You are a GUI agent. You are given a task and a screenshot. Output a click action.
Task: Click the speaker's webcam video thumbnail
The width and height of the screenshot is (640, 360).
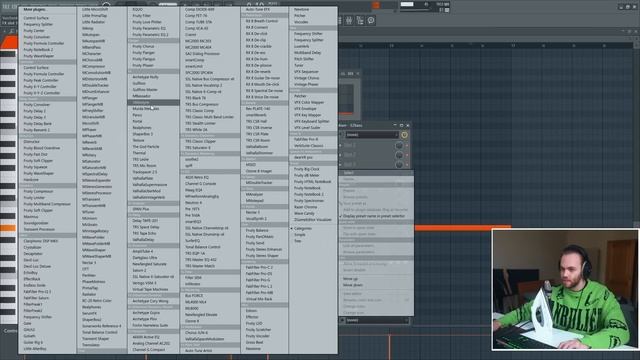[565, 289]
